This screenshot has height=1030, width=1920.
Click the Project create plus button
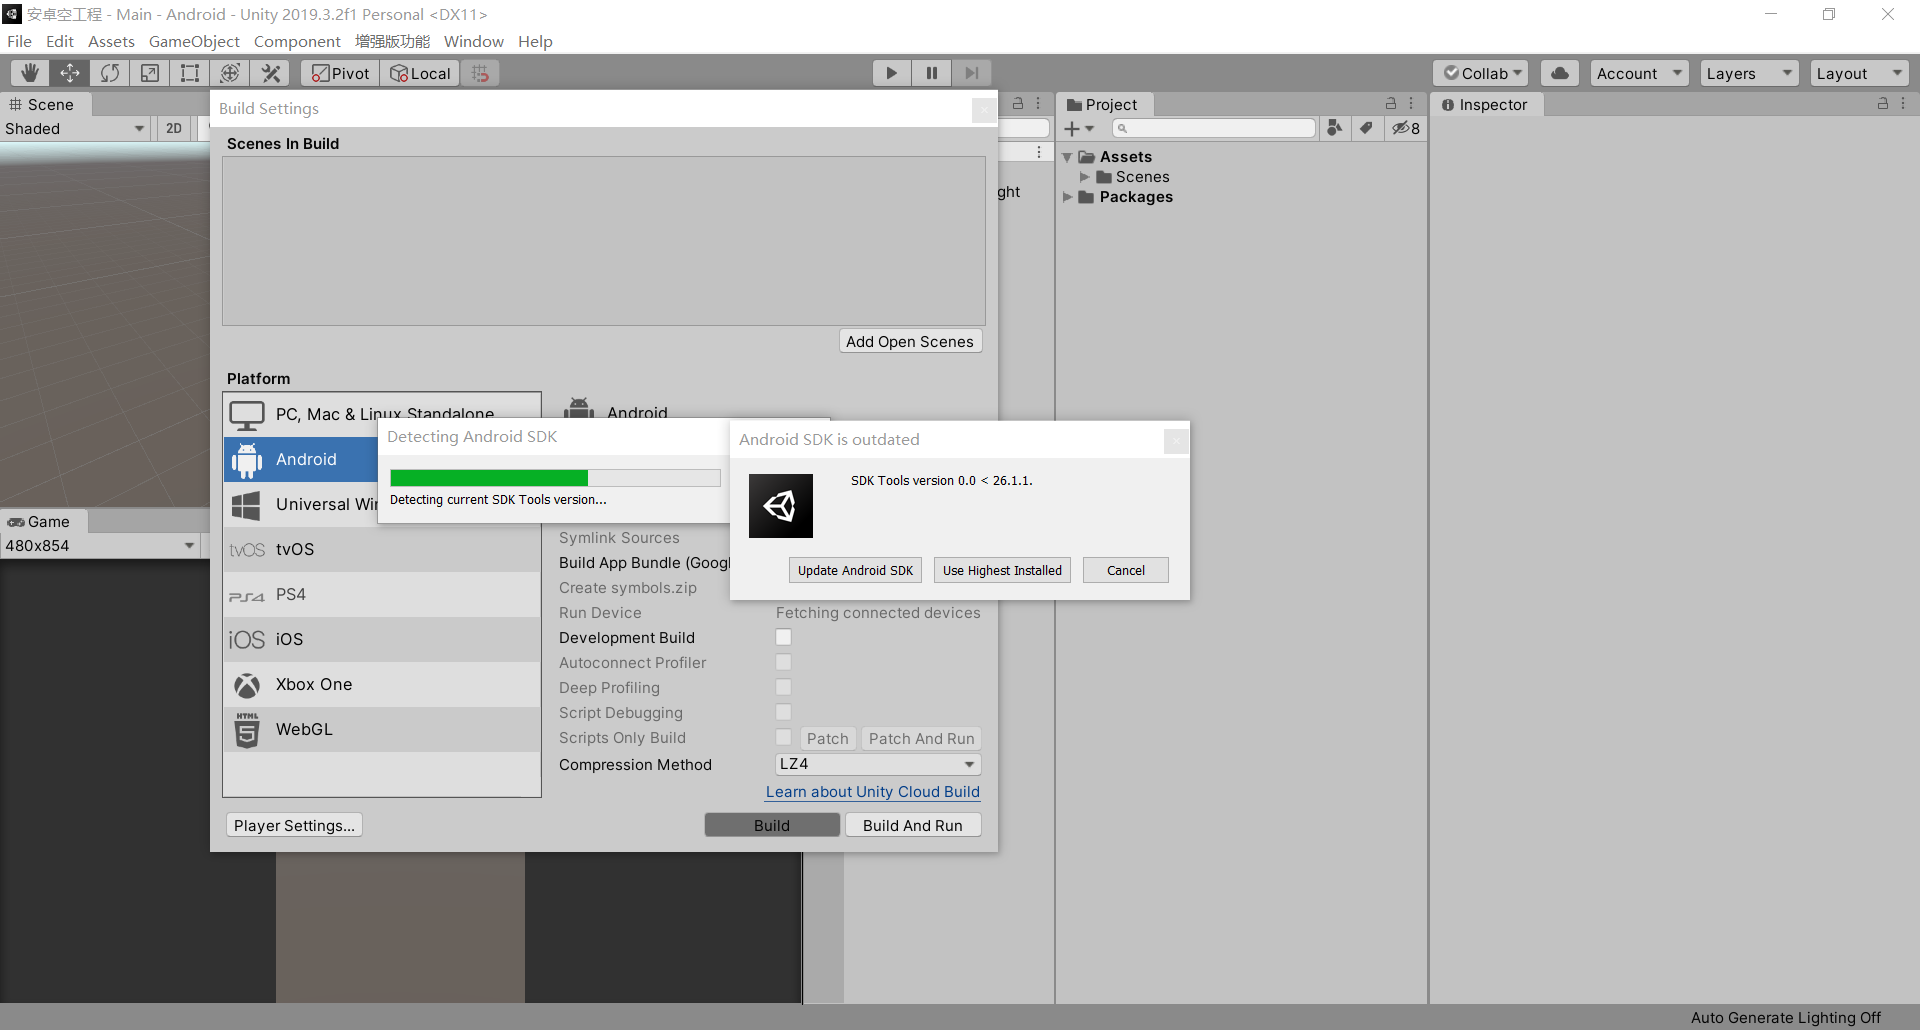tap(1079, 128)
